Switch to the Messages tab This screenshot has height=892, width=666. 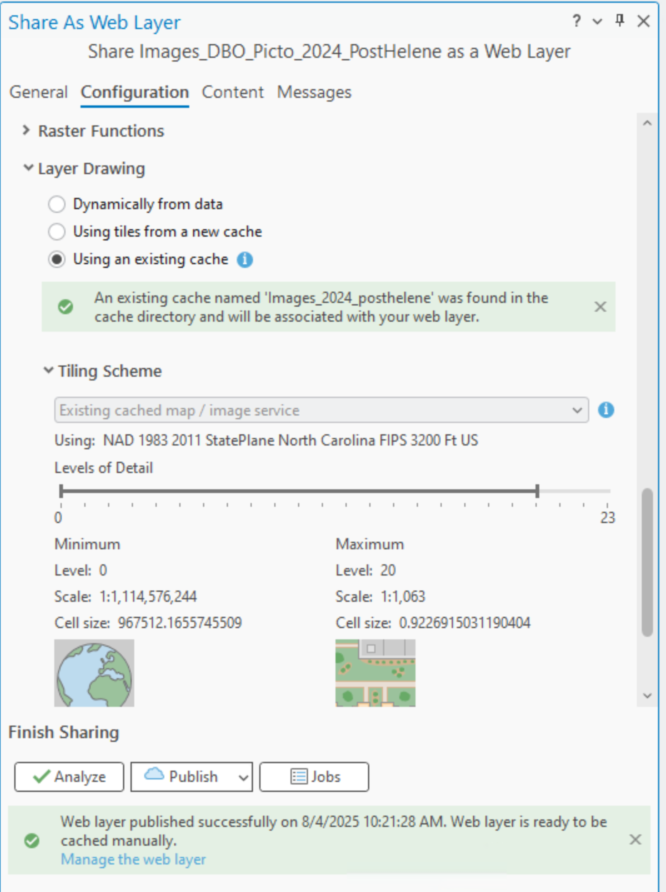coord(314,92)
